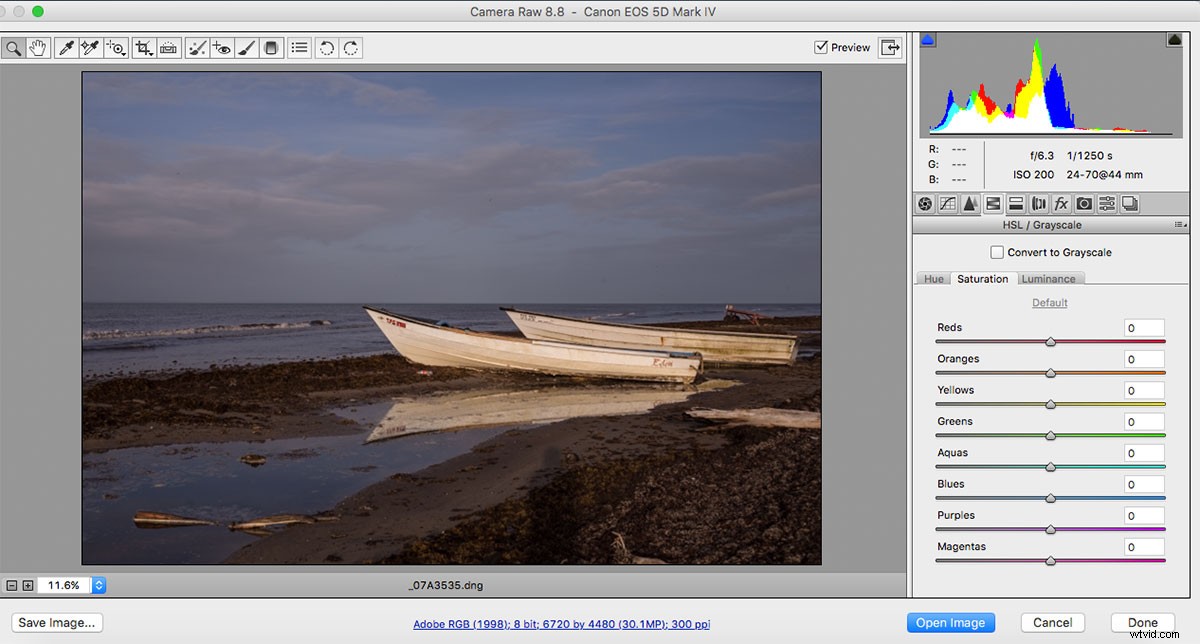
Task: Open the Crop tool options dropdown
Action: 150,53
